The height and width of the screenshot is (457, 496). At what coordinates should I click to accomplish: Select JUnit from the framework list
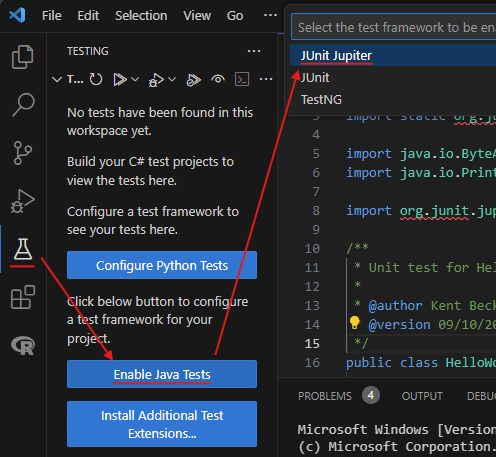393,77
